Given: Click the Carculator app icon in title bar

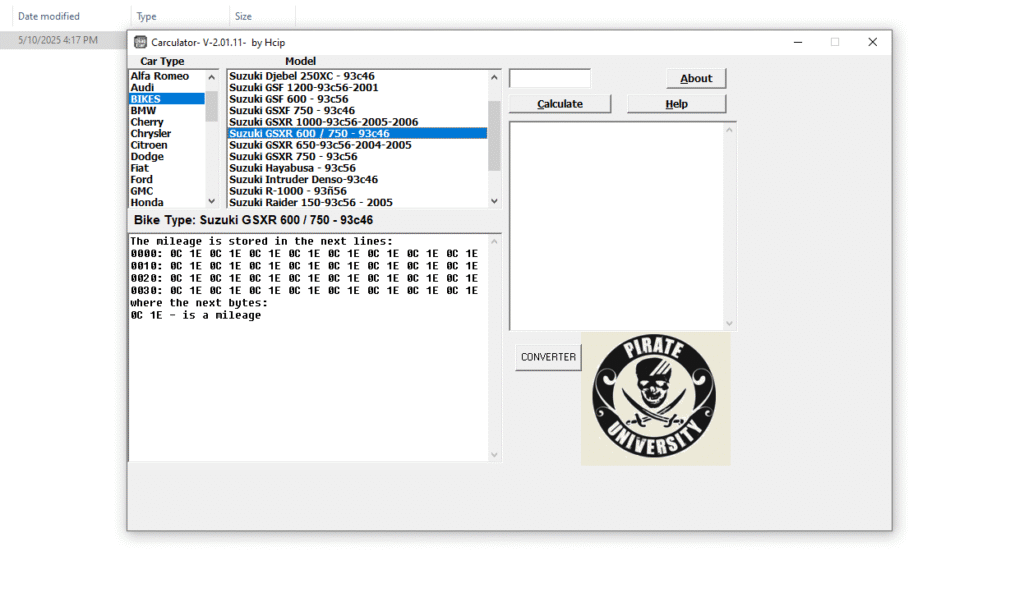Looking at the screenshot, I should [x=141, y=42].
